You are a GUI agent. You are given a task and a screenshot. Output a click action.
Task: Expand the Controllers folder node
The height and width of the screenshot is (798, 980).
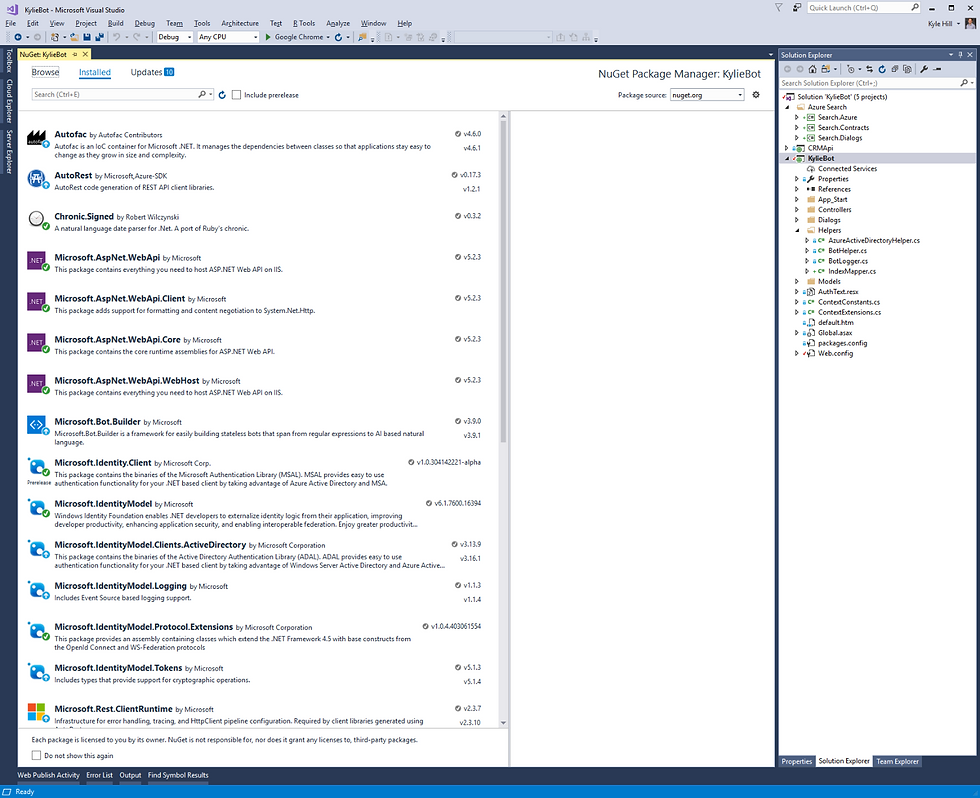pos(797,210)
